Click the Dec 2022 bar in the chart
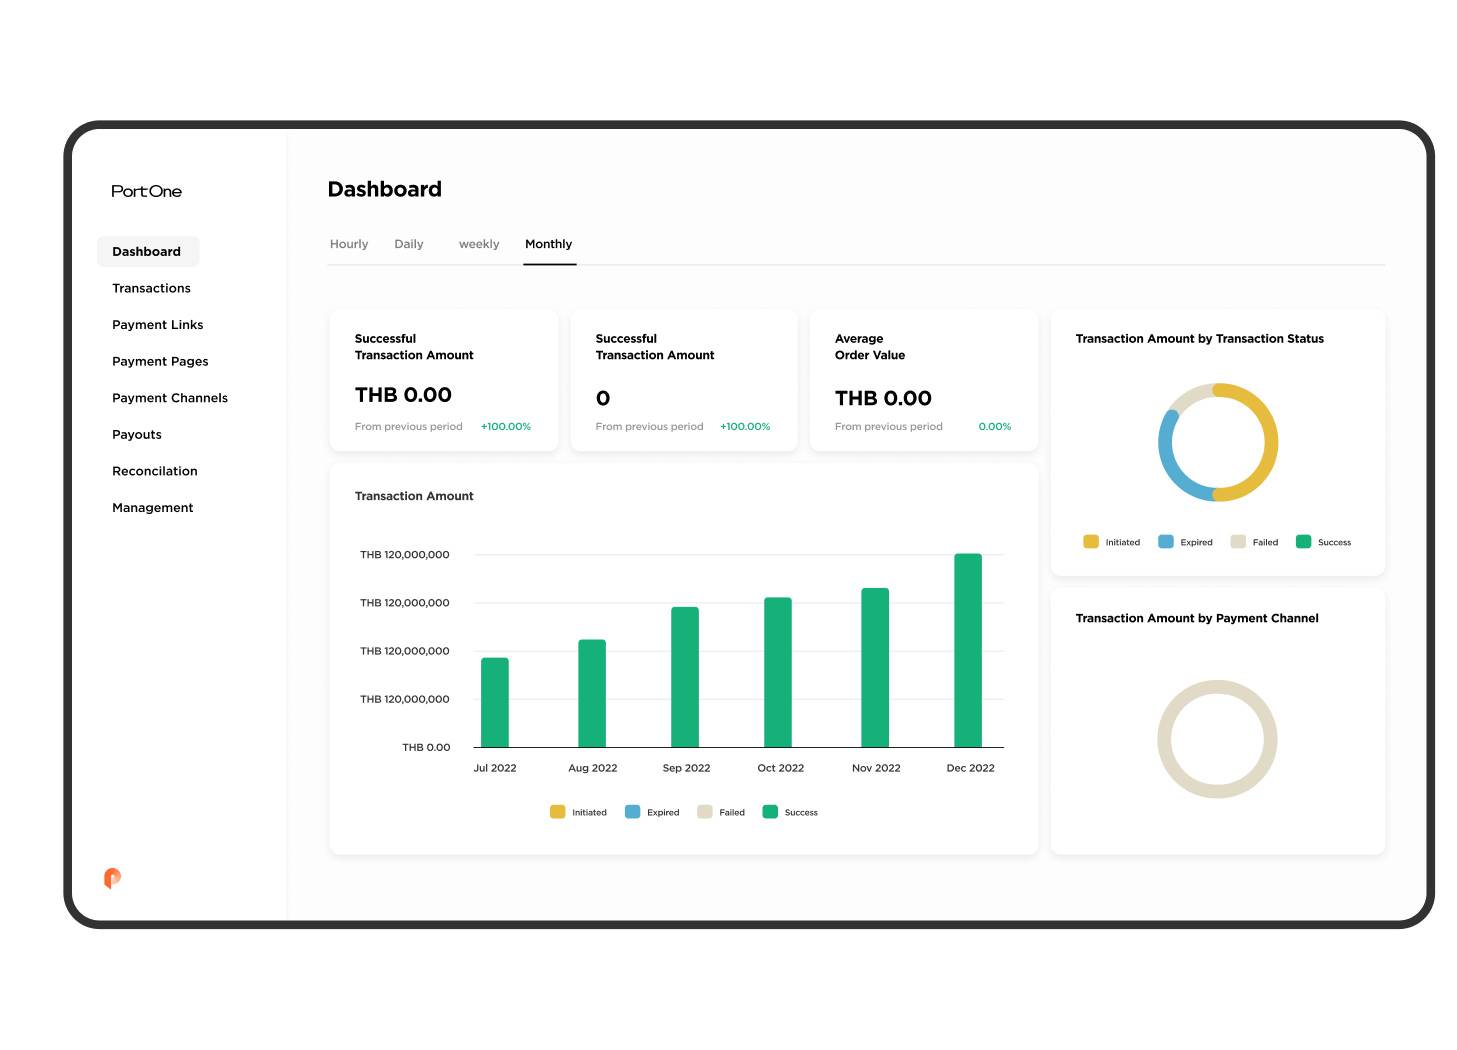The height and width of the screenshot is (1050, 1457). [969, 650]
